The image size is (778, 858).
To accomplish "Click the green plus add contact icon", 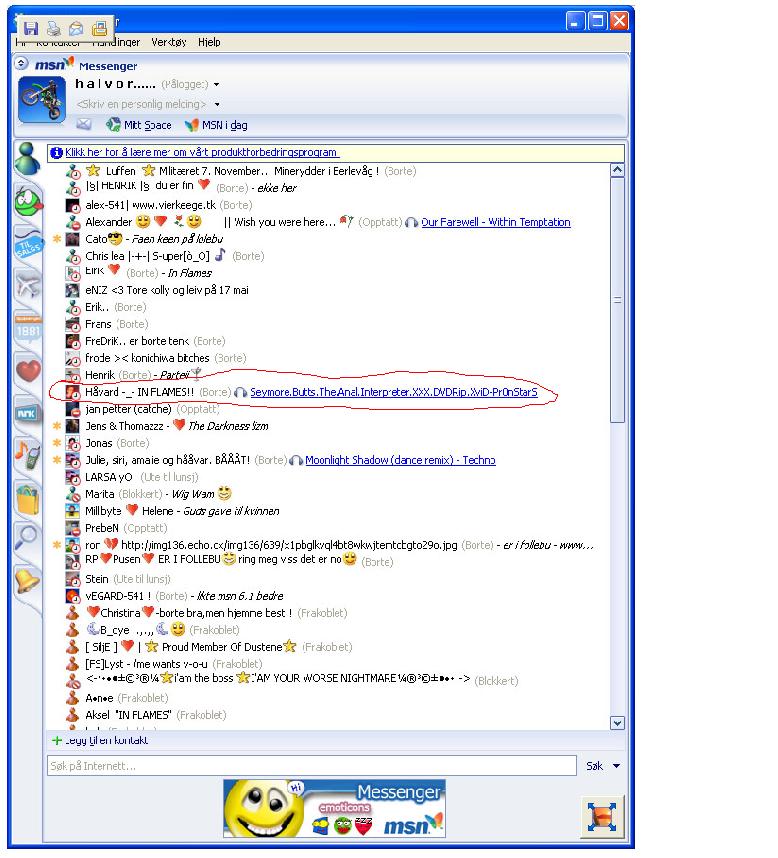I will [56, 740].
